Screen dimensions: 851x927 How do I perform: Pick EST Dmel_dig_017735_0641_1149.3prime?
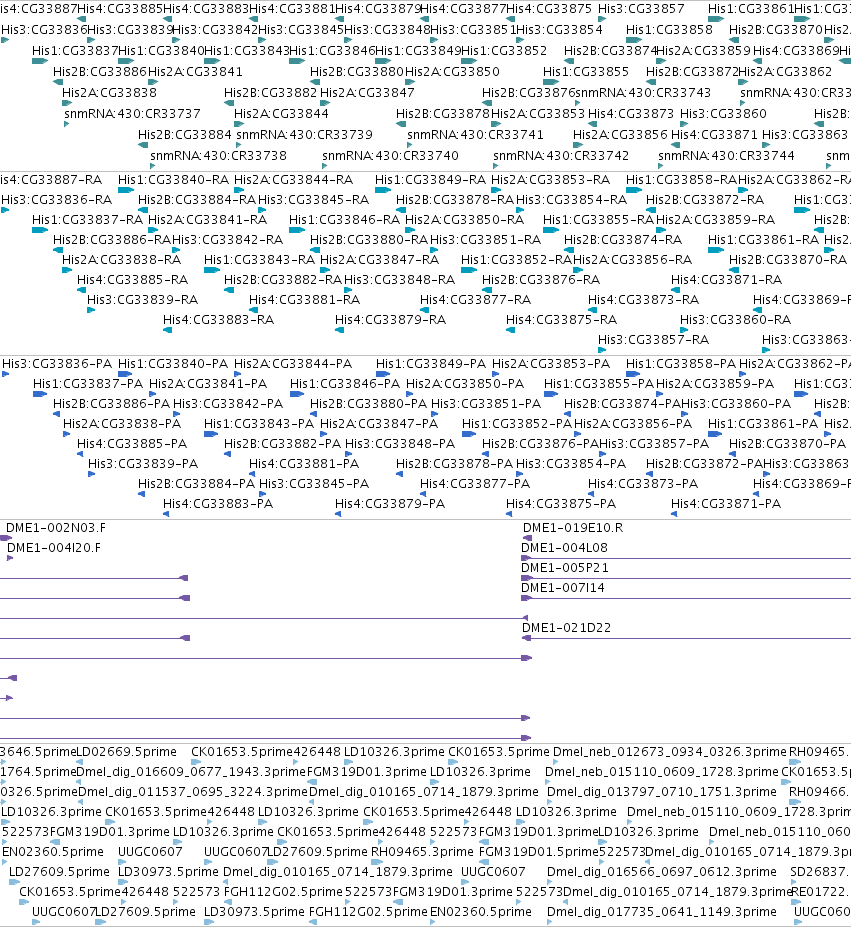(662, 912)
